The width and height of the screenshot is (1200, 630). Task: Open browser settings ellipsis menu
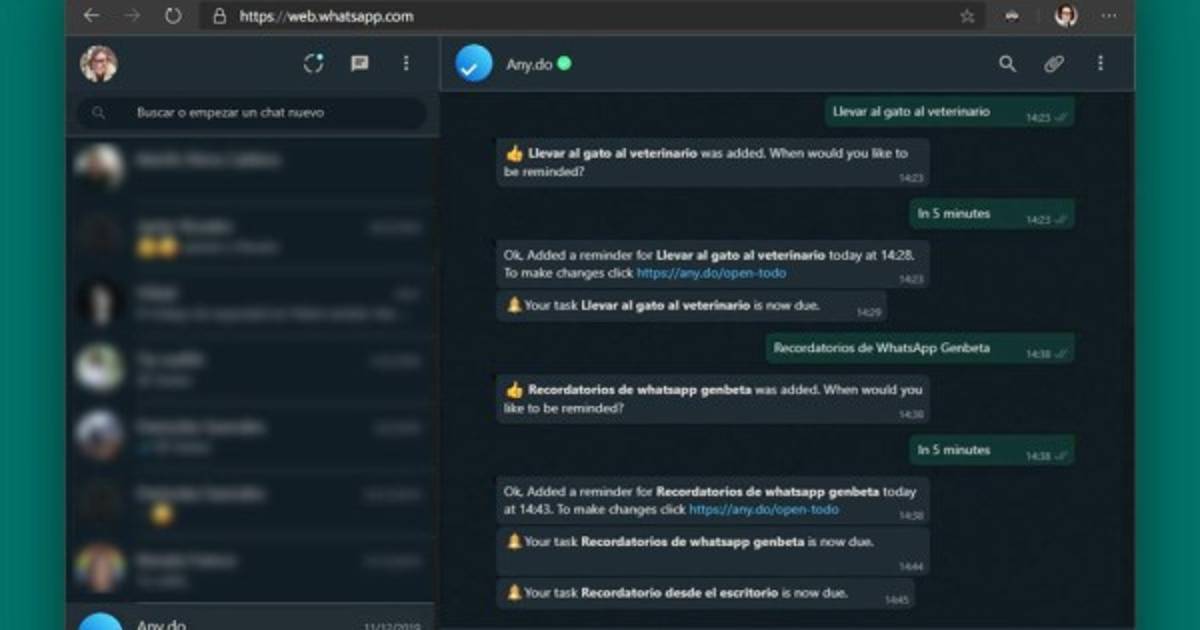(x=1109, y=16)
